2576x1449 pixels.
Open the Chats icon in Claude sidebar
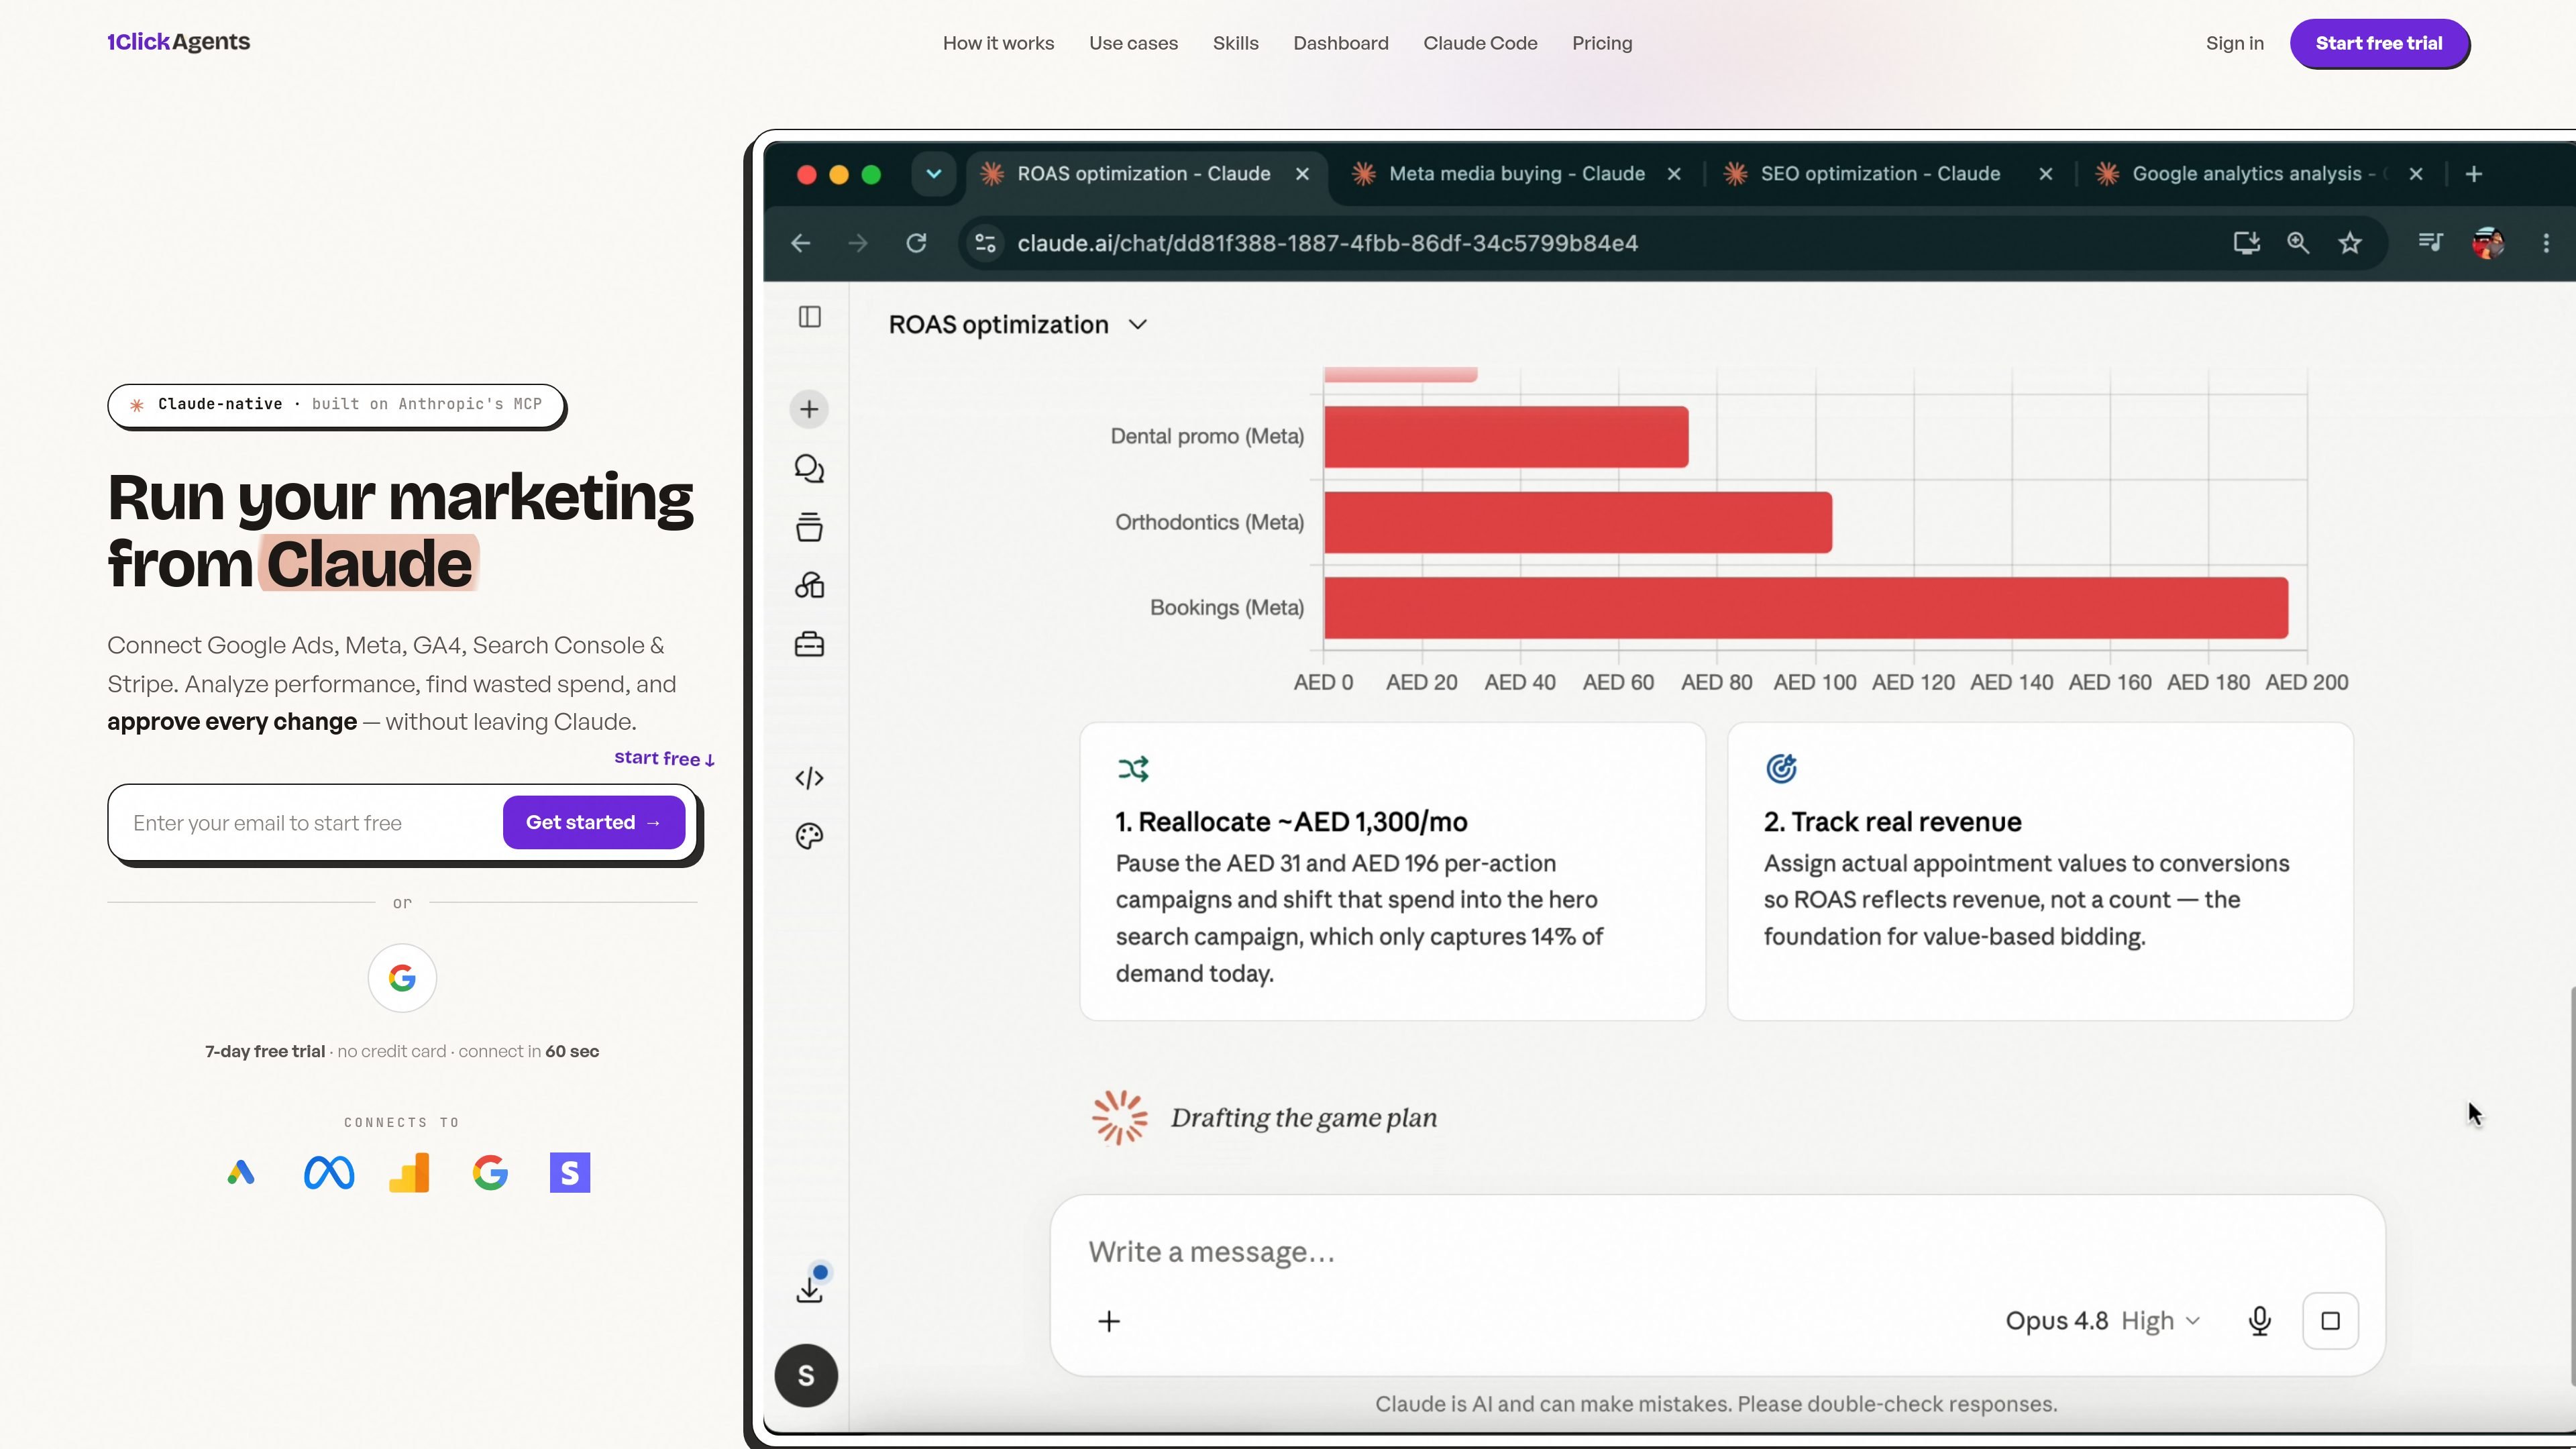809,468
